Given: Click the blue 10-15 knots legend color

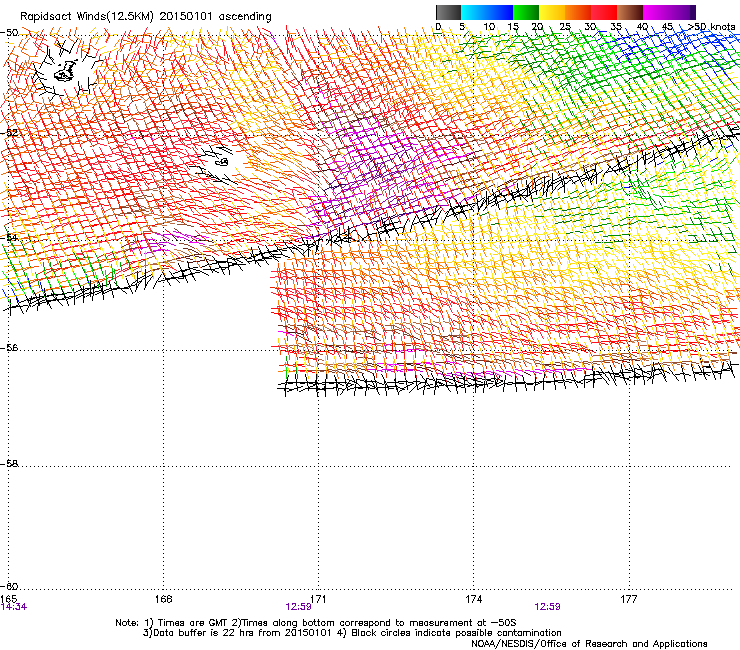Looking at the screenshot, I should click(x=500, y=12).
